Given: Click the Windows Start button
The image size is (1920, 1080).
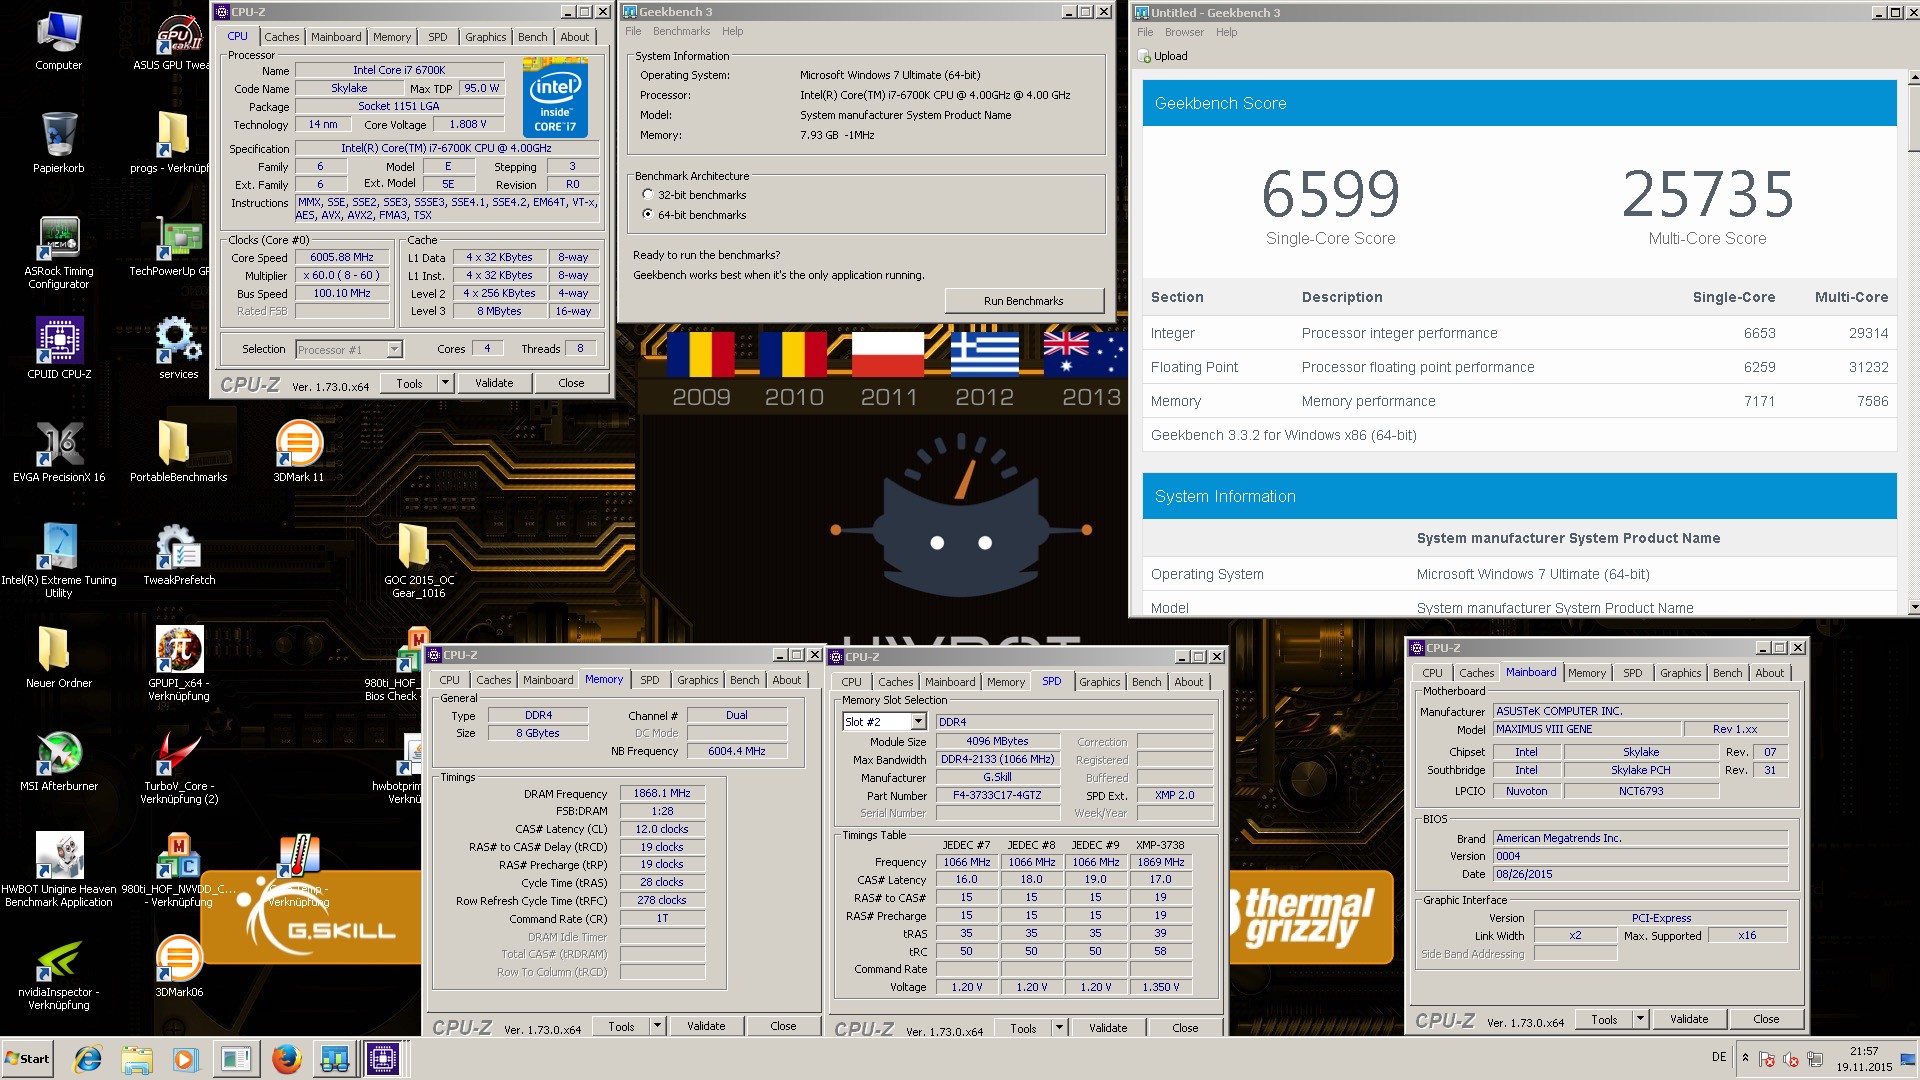Looking at the screenshot, I should [28, 1059].
